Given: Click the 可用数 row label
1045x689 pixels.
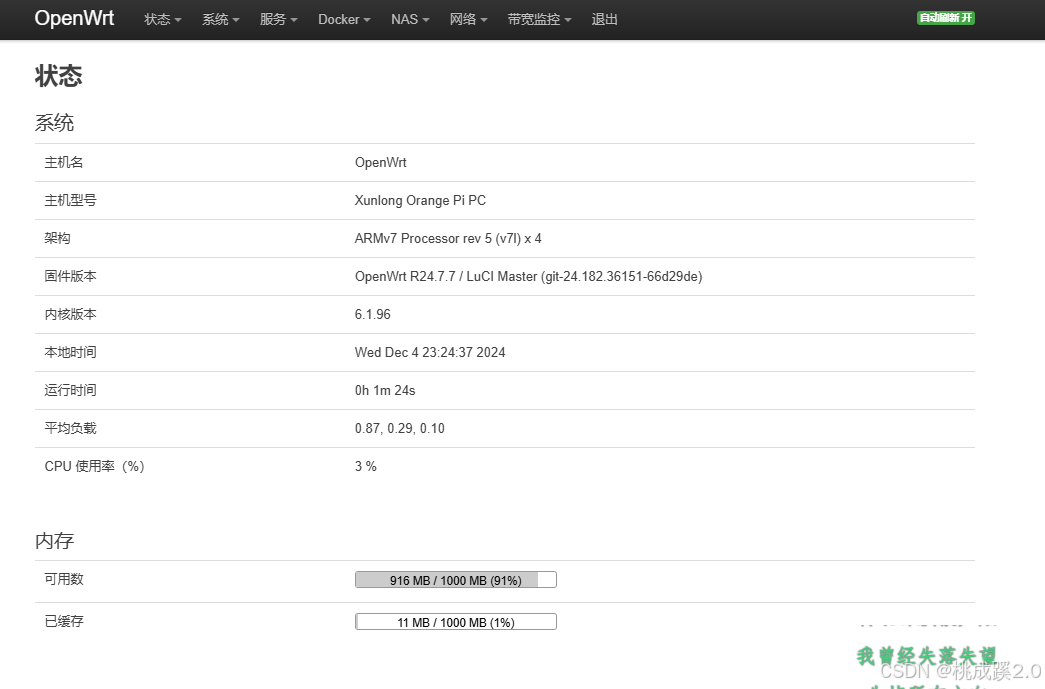Looking at the screenshot, I should [64, 580].
